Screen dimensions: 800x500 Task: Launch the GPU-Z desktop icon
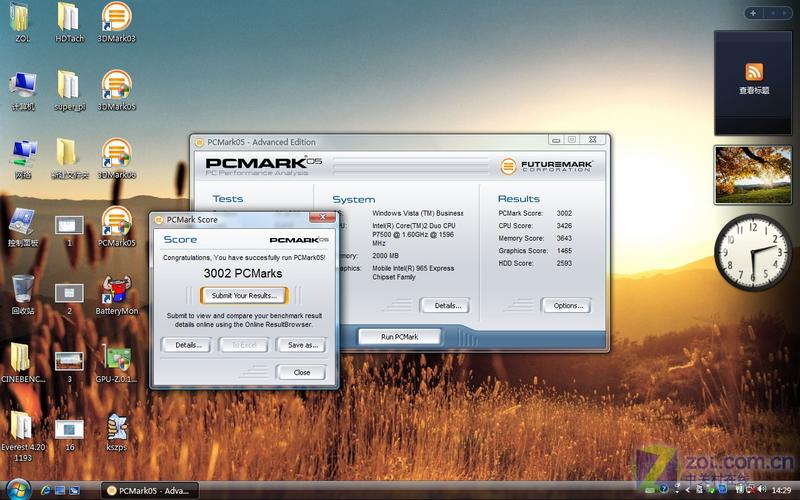[x=116, y=363]
